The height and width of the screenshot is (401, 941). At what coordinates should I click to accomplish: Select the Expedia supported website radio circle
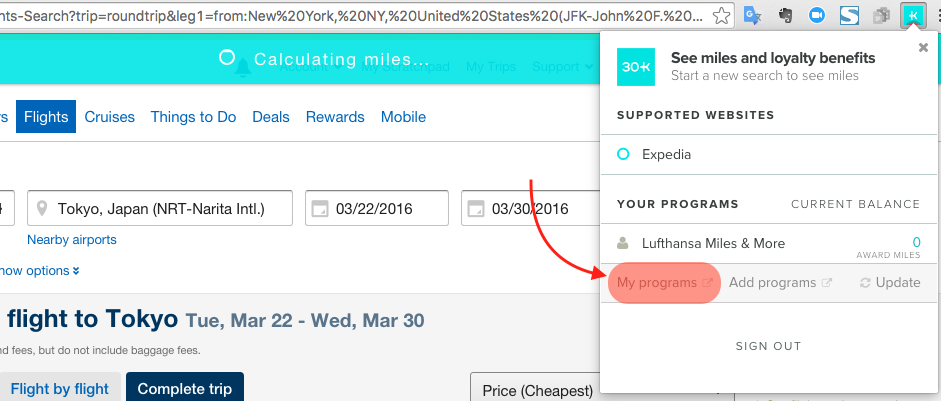(x=623, y=154)
